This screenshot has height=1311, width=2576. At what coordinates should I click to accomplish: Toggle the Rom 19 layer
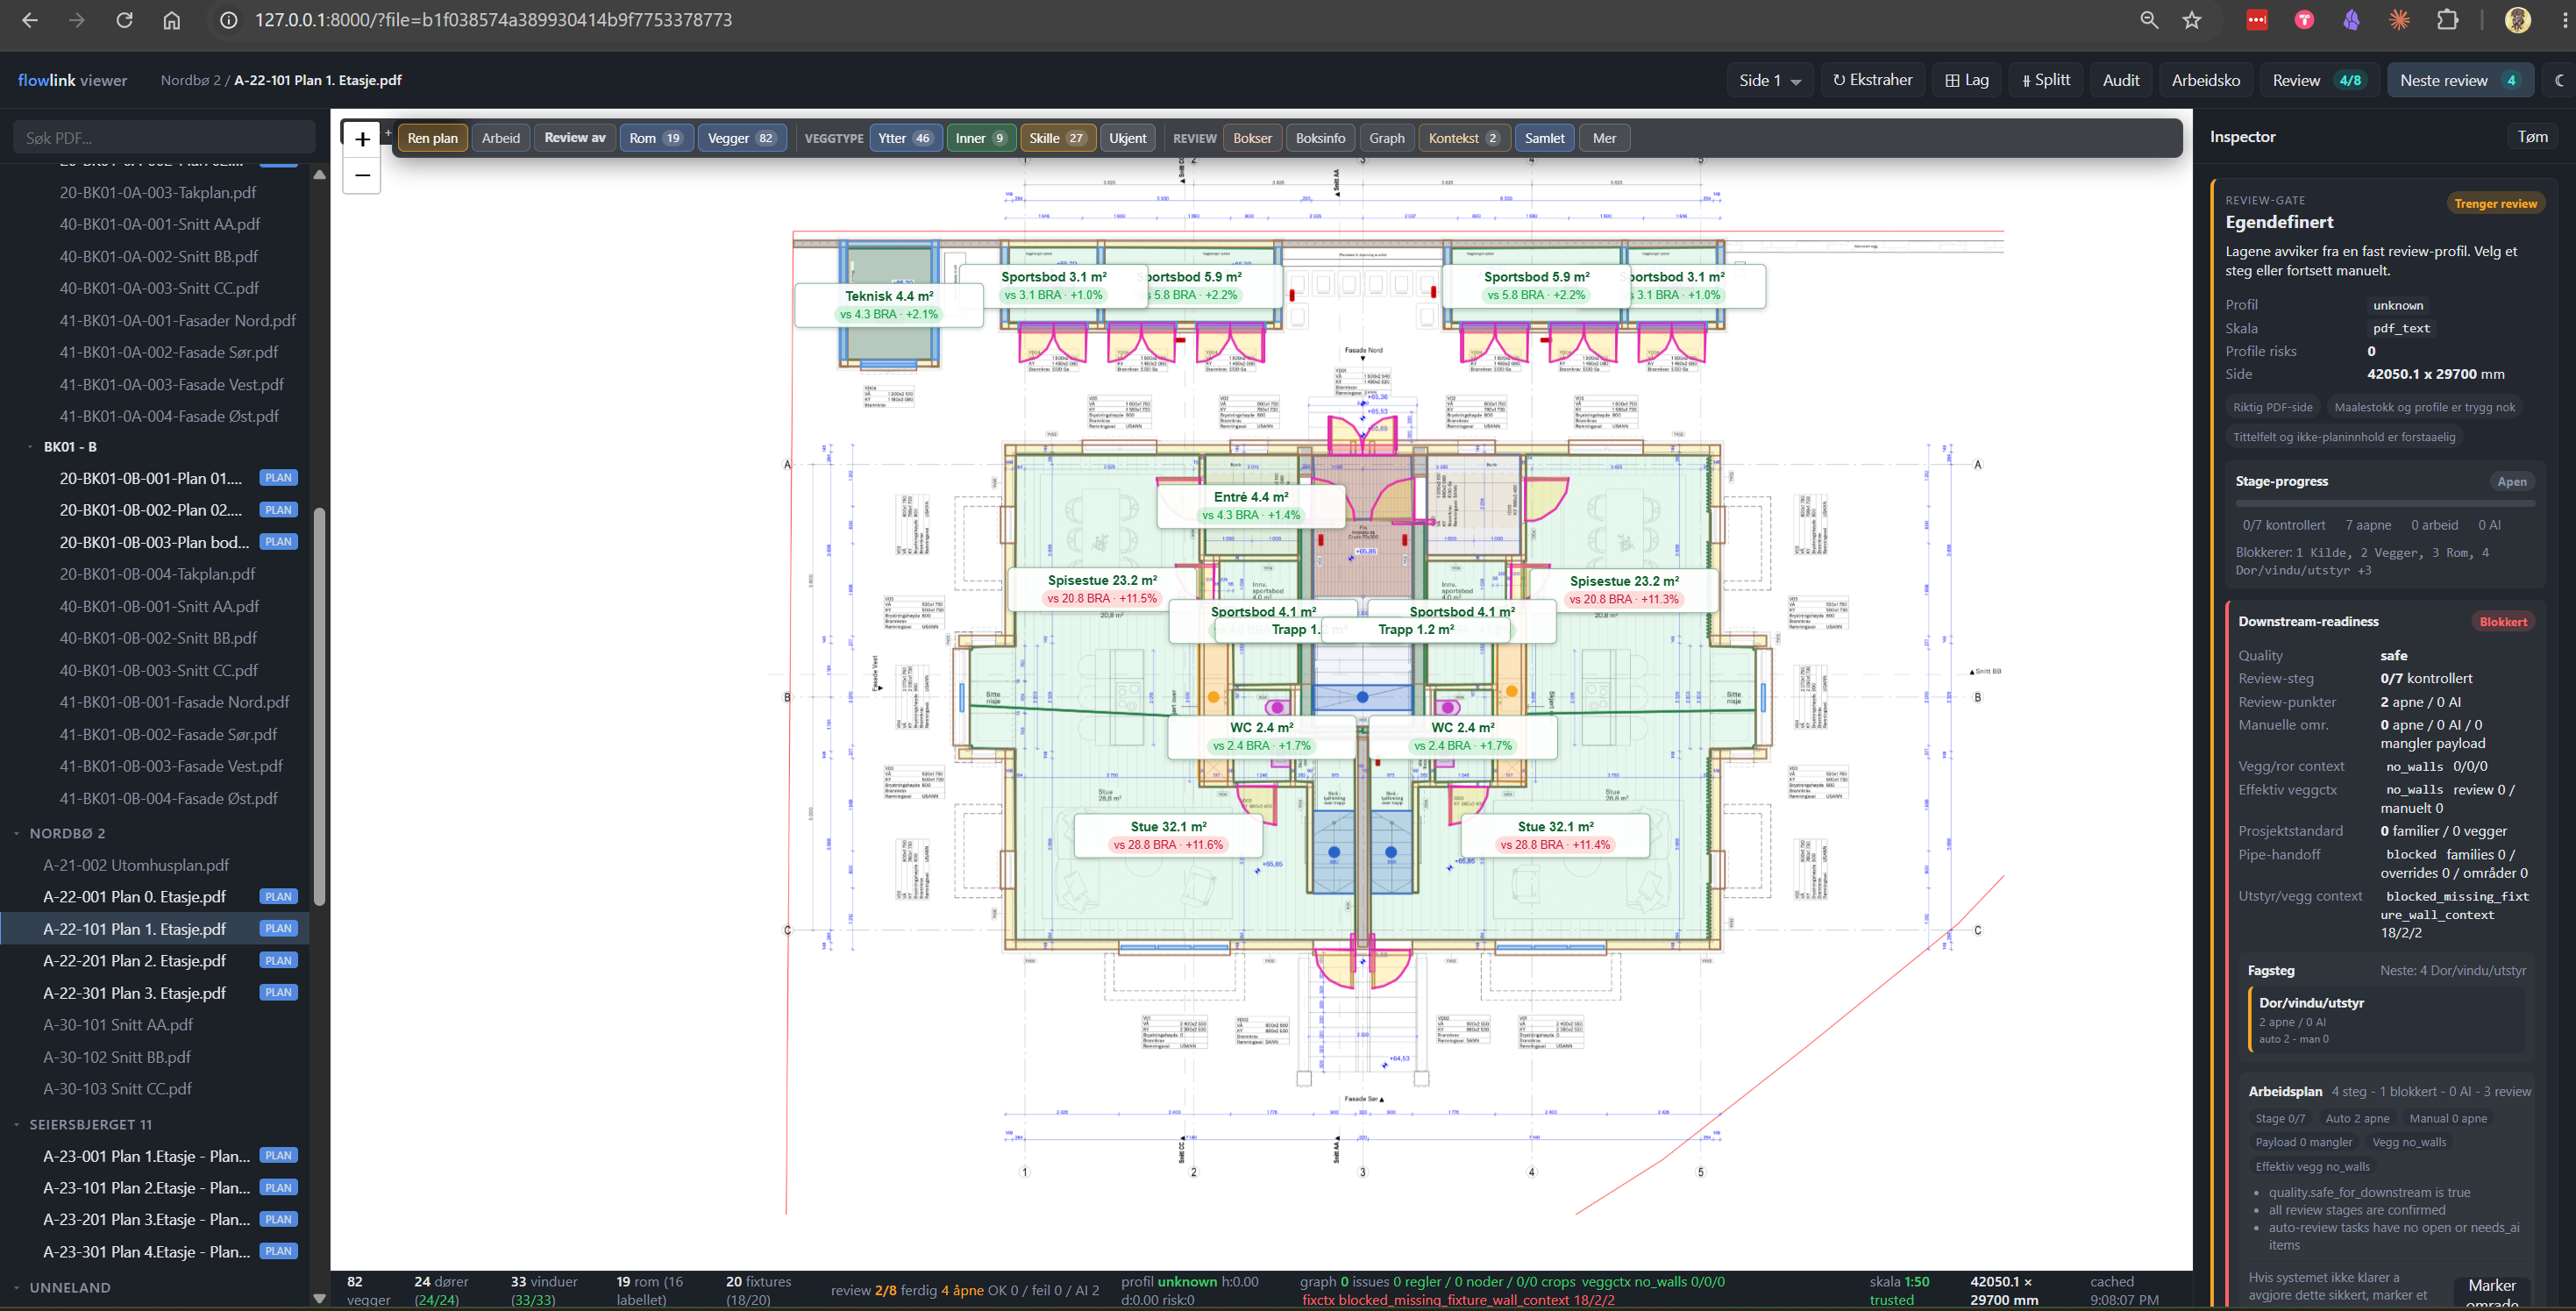[655, 138]
